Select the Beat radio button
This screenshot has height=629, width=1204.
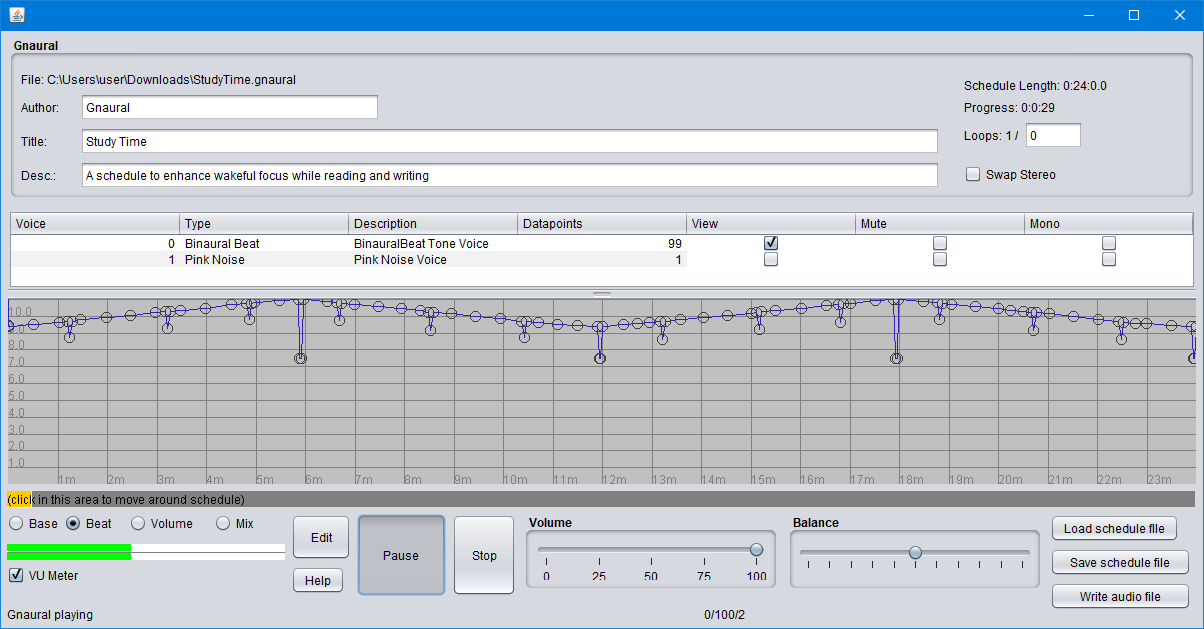click(x=73, y=523)
